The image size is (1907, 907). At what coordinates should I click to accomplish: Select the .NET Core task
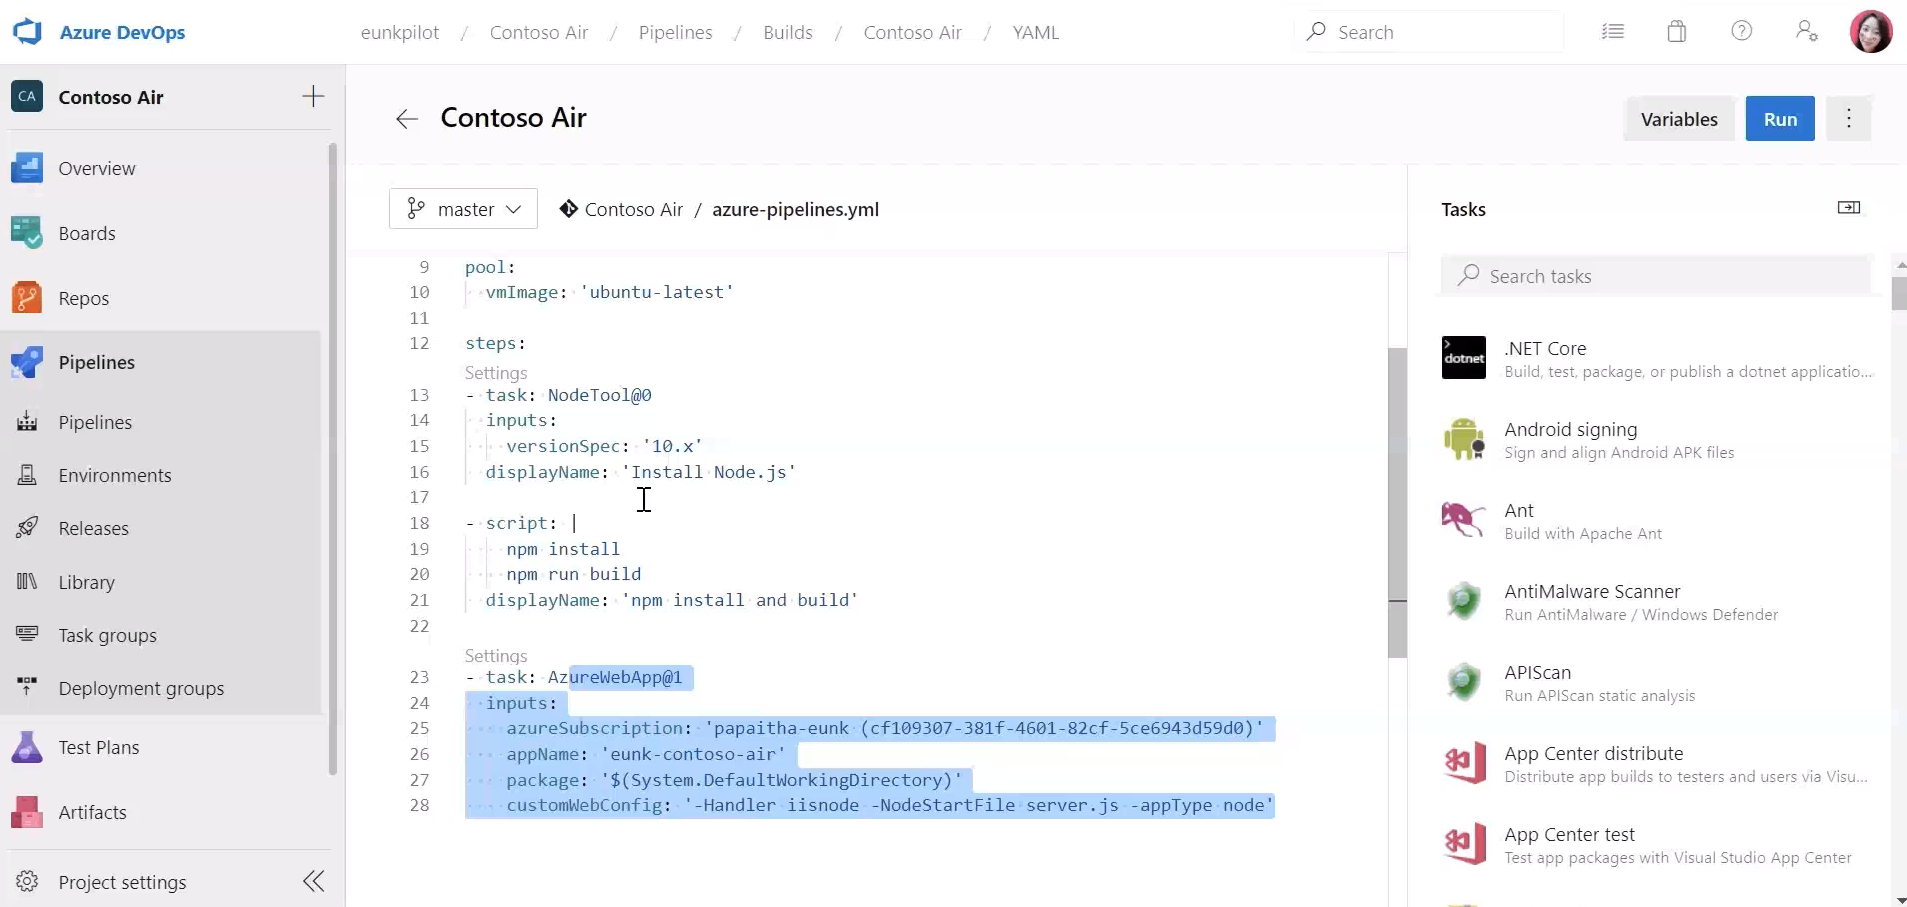coord(1657,359)
